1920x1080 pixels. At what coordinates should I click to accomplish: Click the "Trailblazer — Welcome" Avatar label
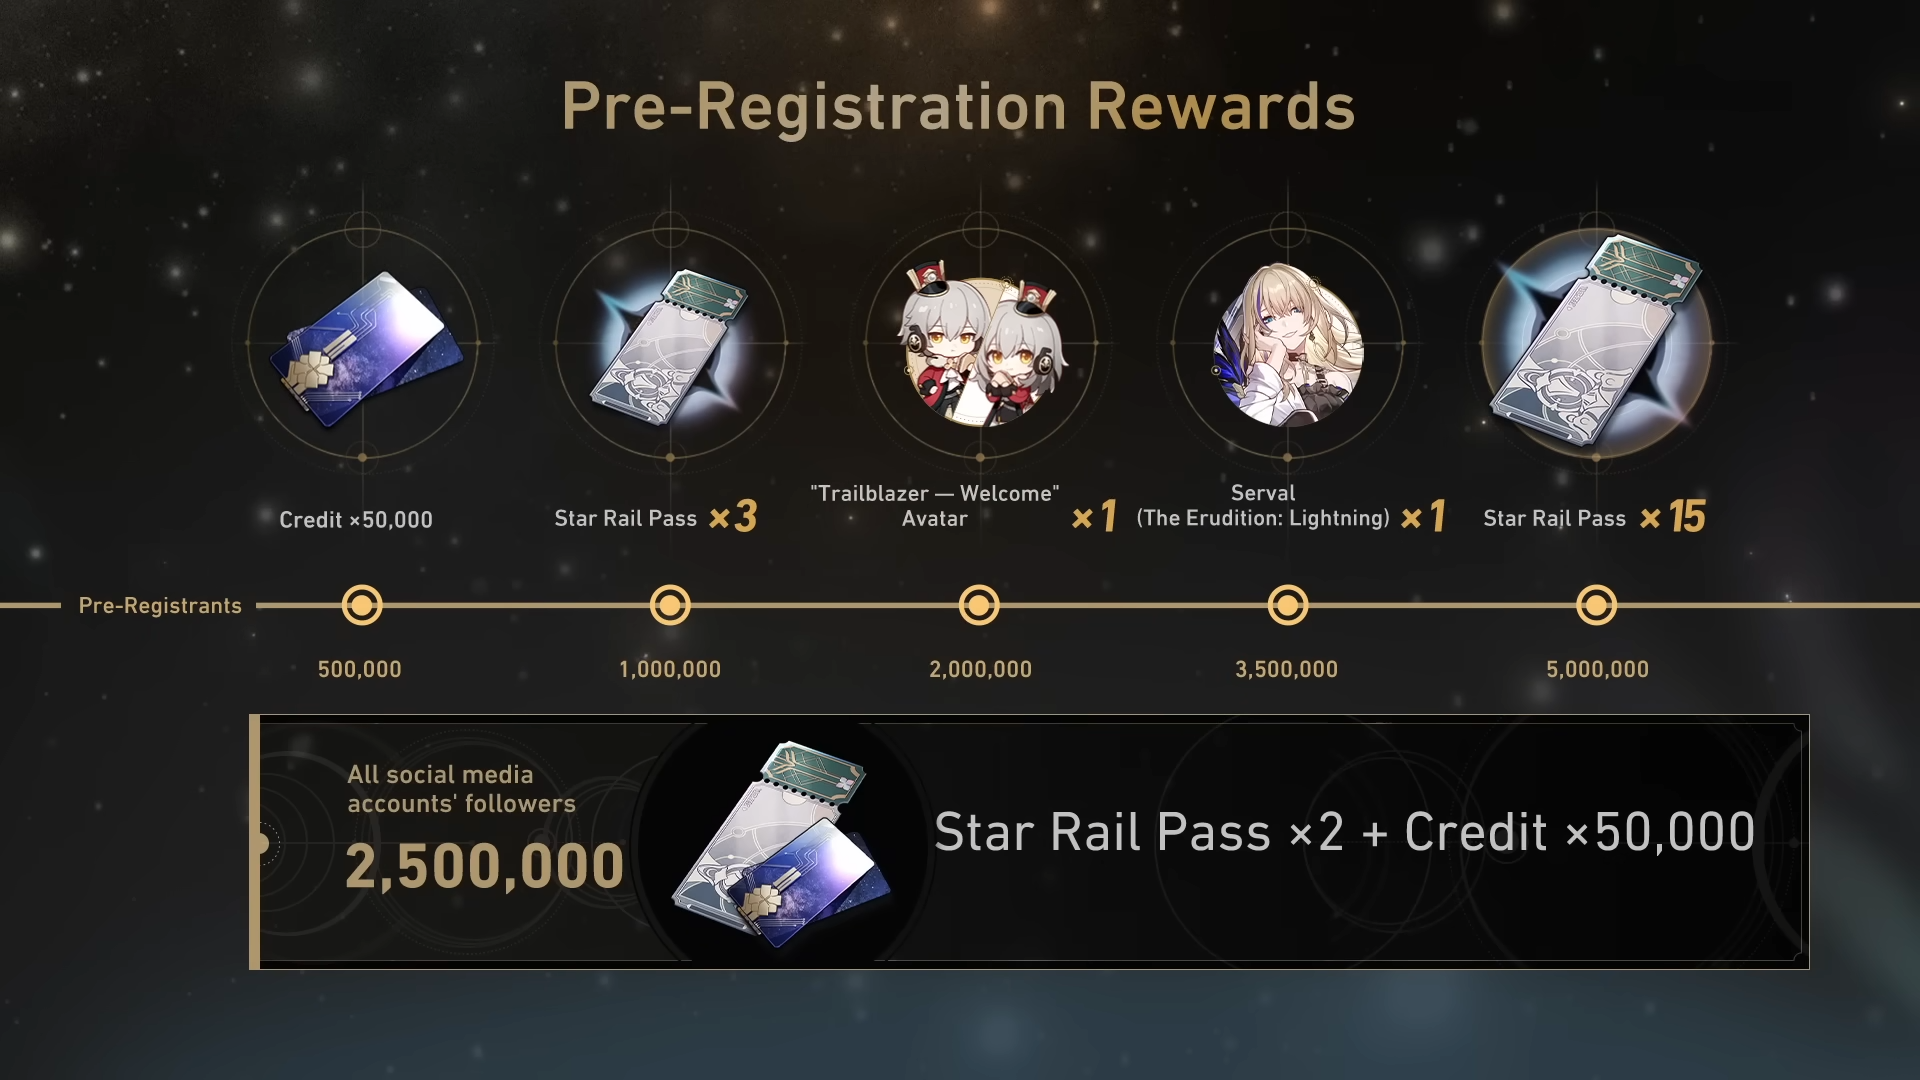[935, 506]
